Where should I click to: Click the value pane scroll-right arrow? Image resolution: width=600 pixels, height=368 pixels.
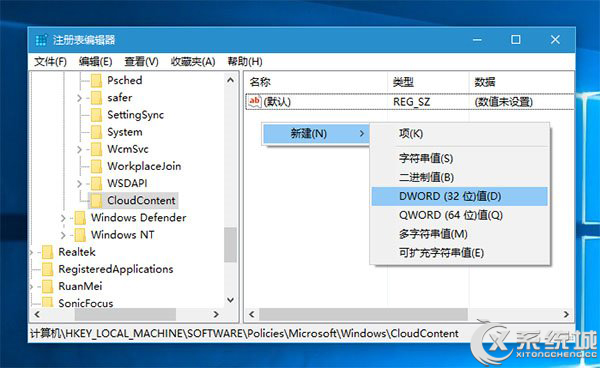click(x=566, y=314)
